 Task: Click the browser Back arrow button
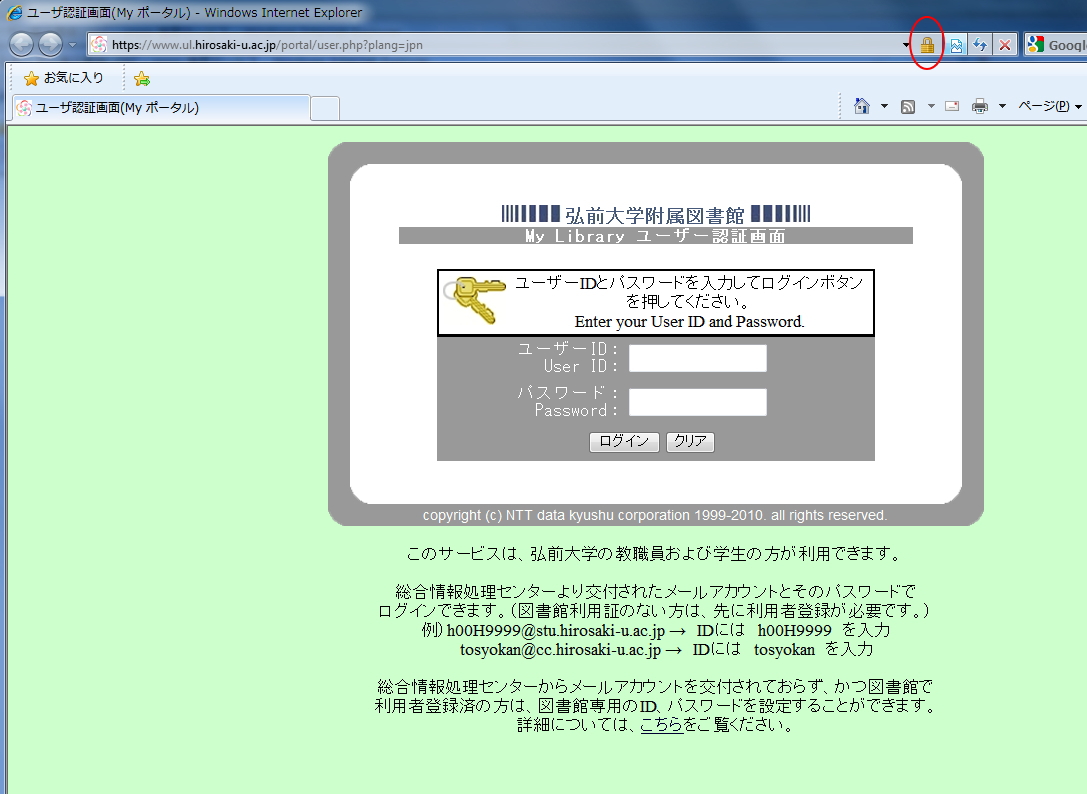point(21,45)
